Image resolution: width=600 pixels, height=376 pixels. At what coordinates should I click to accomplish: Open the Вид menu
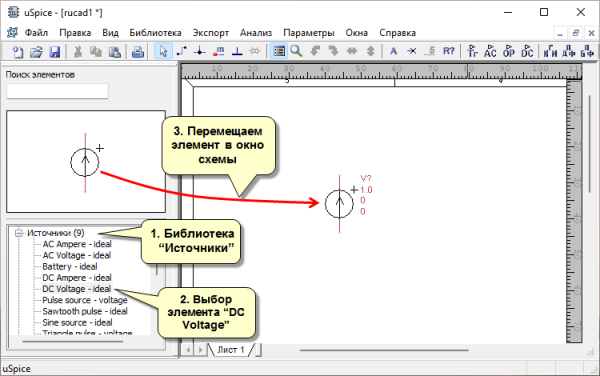pyautogui.click(x=110, y=33)
